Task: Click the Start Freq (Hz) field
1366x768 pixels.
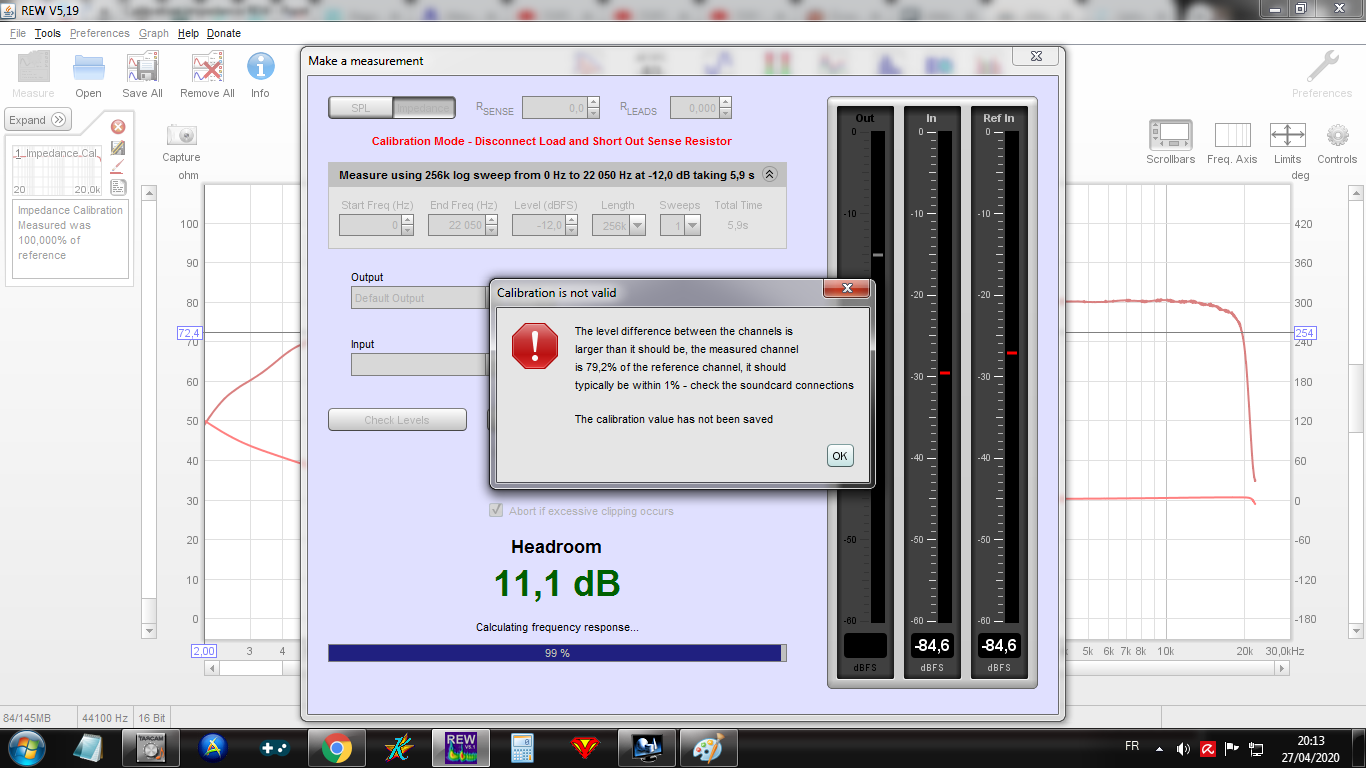Action: point(370,226)
